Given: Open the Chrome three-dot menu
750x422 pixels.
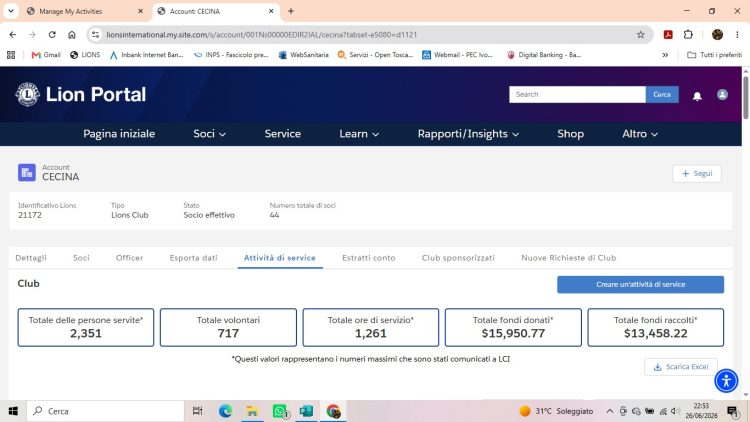Looking at the screenshot, I should tap(737, 34).
